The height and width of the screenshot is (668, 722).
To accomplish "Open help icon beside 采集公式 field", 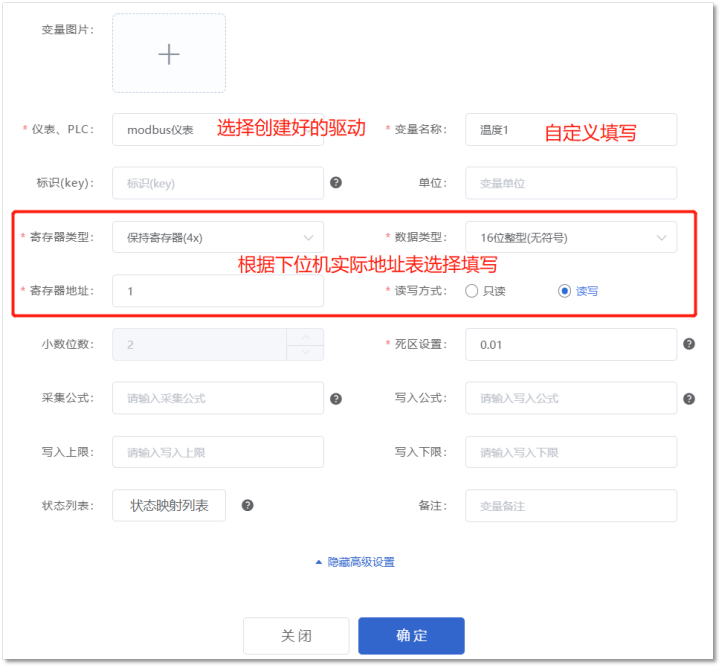I will pos(336,399).
